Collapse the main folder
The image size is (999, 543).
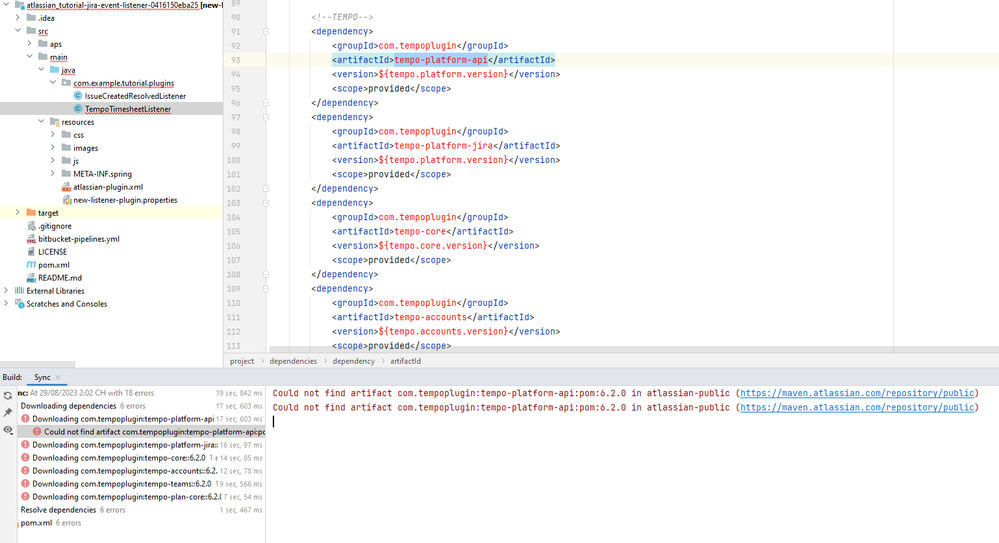[x=29, y=57]
